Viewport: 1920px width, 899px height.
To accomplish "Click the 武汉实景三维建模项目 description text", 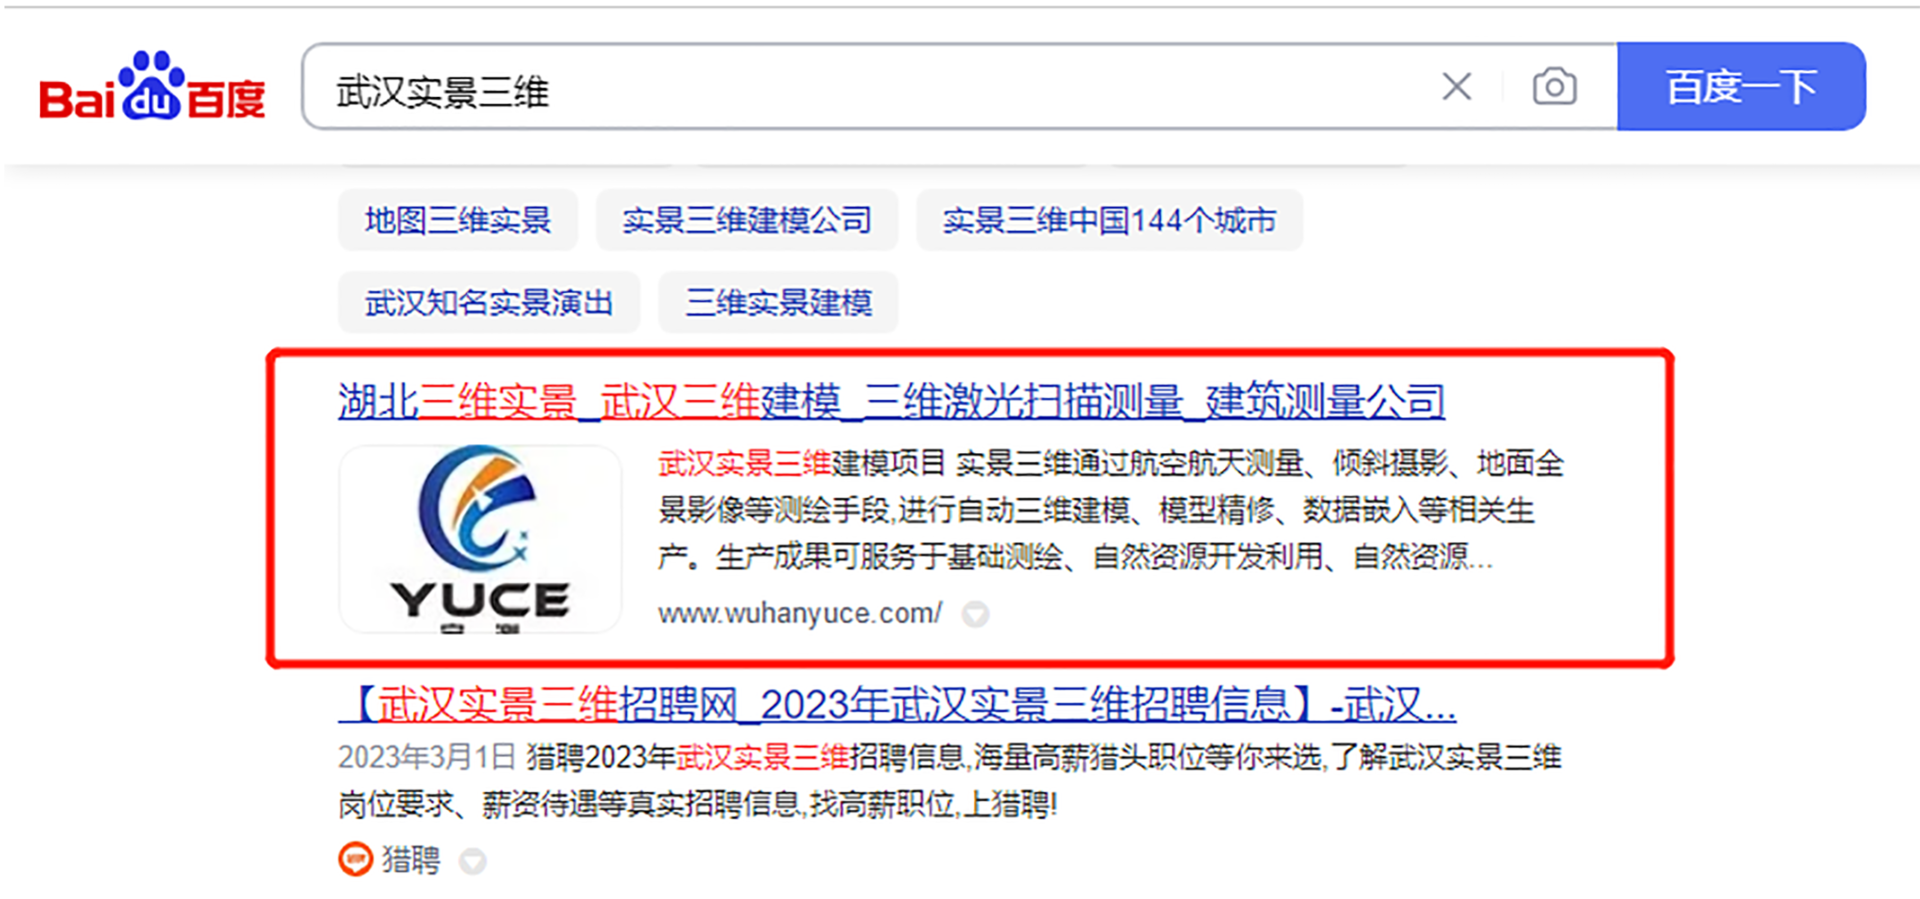I will pyautogui.click(x=1110, y=510).
